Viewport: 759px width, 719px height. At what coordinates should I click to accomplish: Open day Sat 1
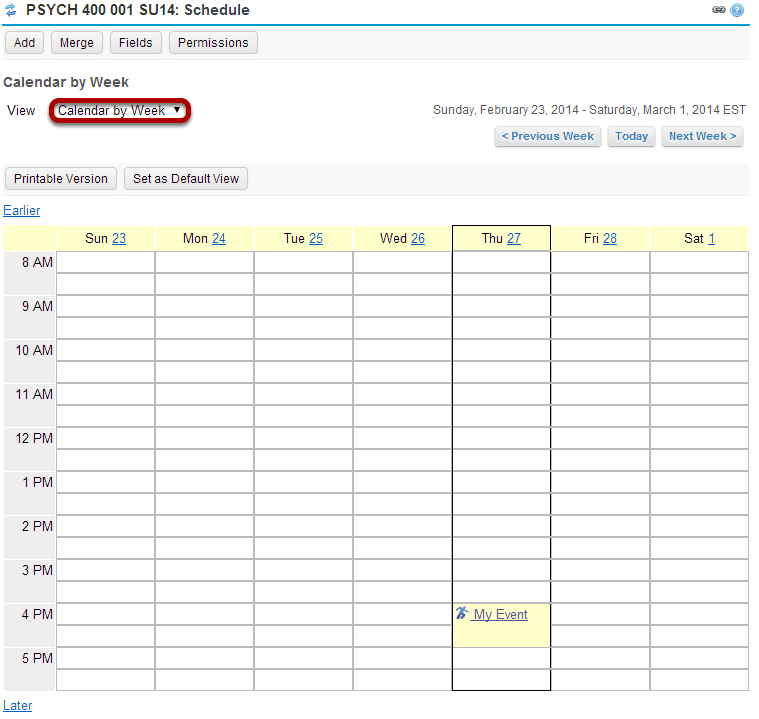tap(711, 239)
